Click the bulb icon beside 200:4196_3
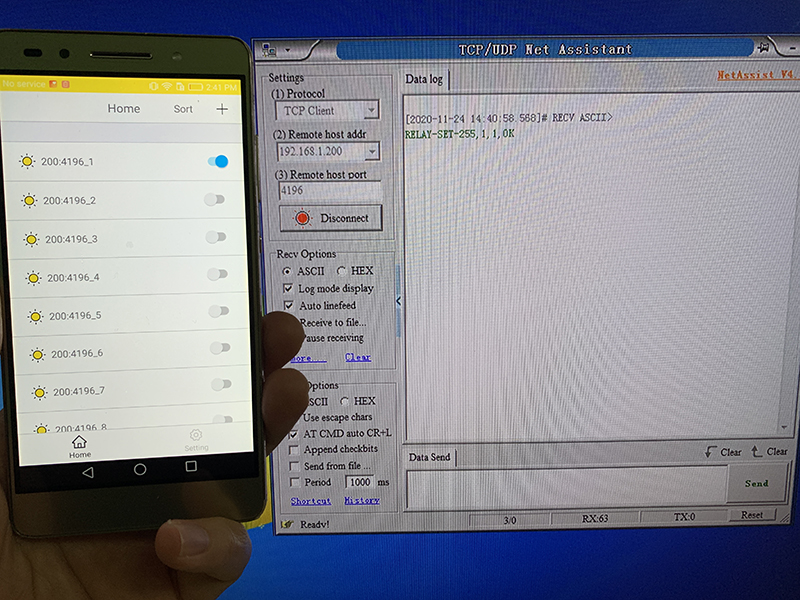This screenshot has height=600, width=800. click(30, 240)
